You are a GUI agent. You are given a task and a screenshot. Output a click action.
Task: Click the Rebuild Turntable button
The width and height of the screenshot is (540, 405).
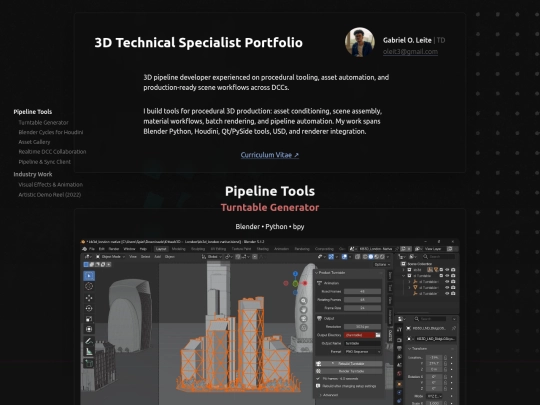349,364
